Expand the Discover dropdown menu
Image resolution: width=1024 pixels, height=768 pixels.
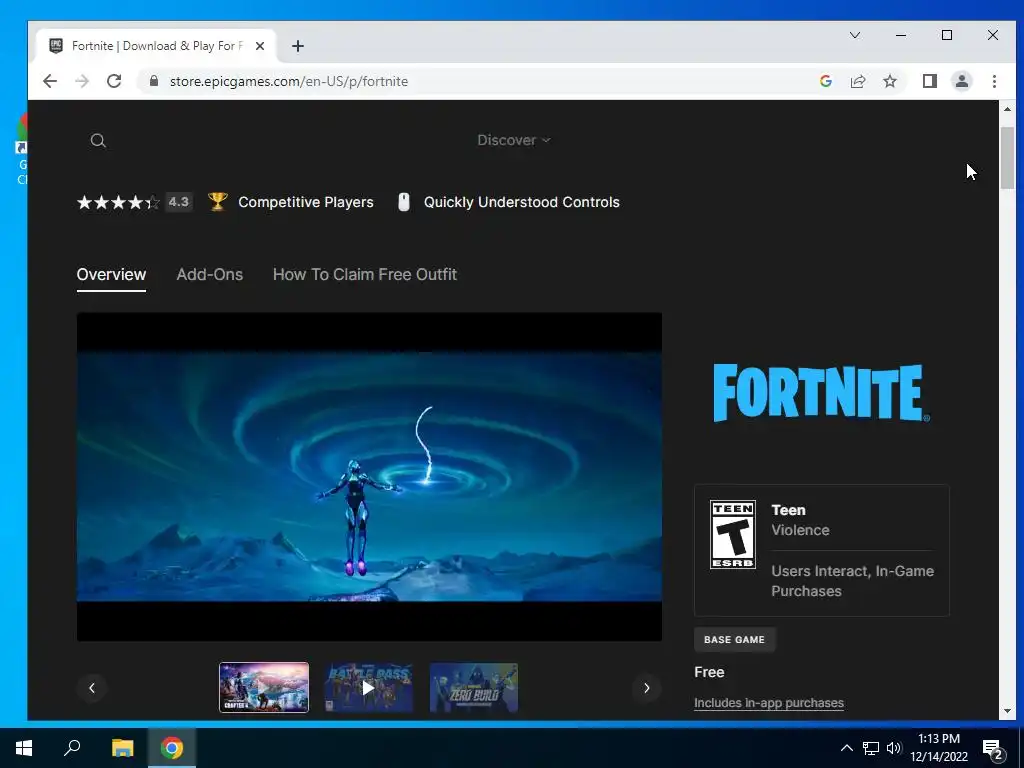514,140
